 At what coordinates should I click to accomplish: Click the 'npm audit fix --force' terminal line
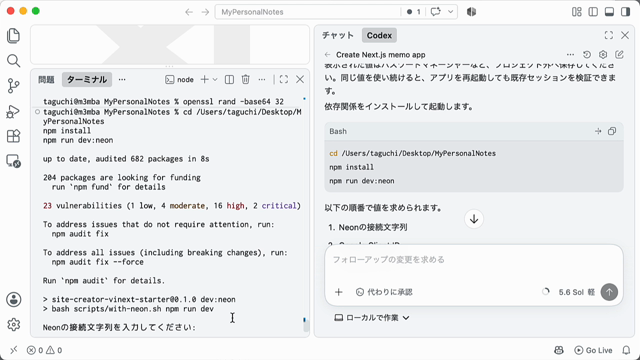click(98, 262)
